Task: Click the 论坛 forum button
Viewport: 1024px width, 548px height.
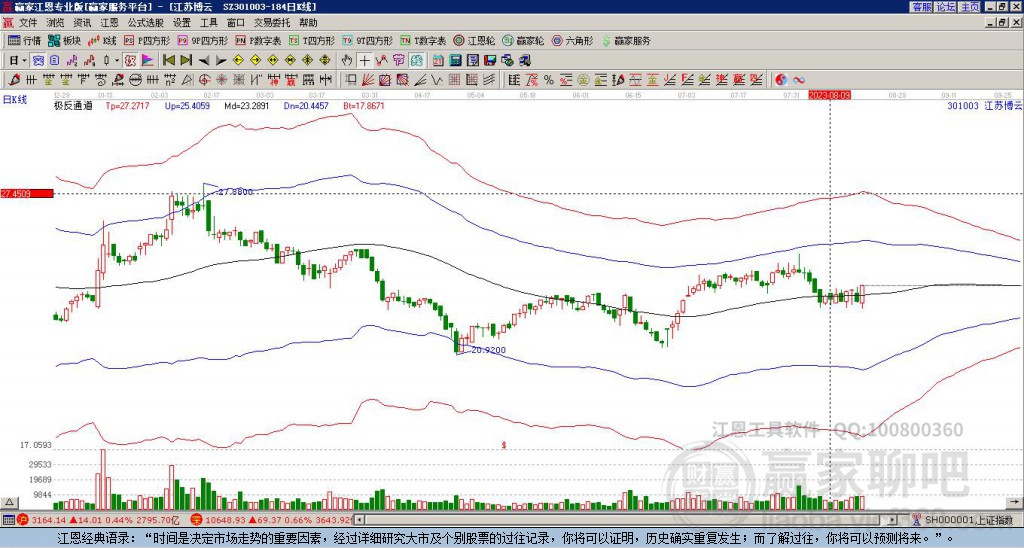Action: (946, 7)
